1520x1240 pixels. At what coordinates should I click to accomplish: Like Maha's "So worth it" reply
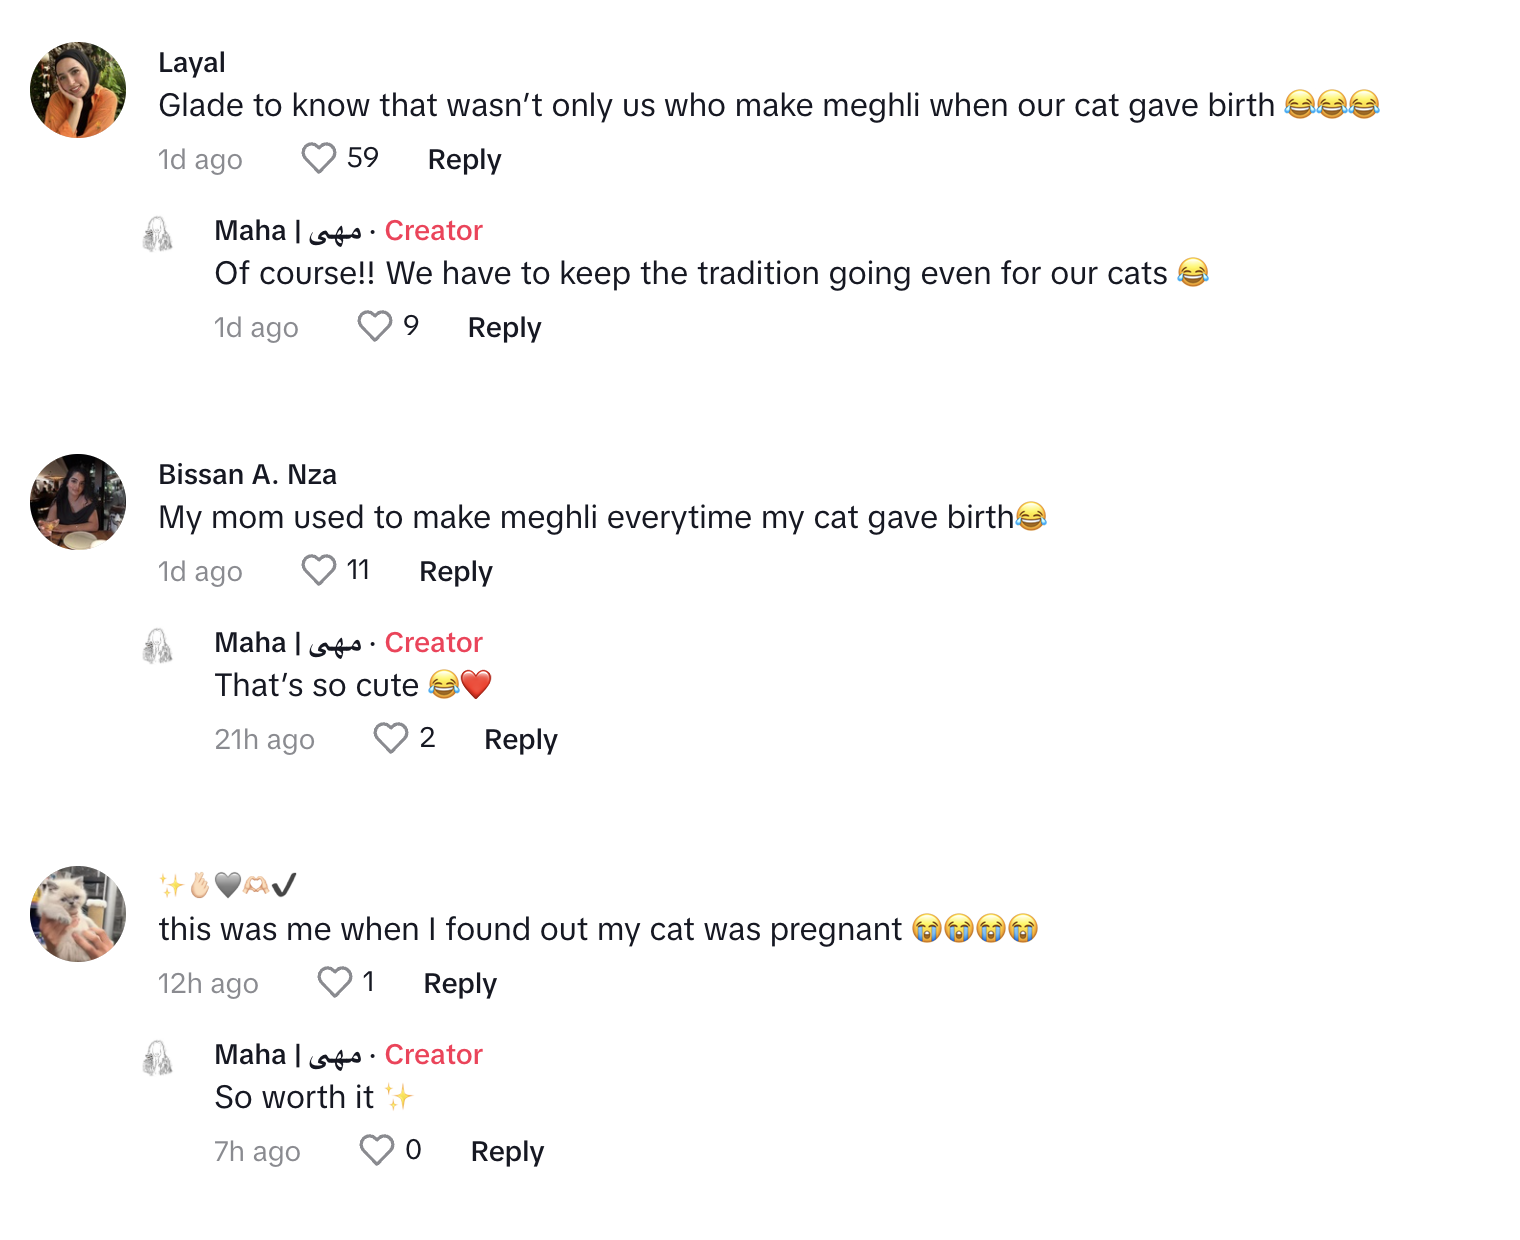point(377,1150)
